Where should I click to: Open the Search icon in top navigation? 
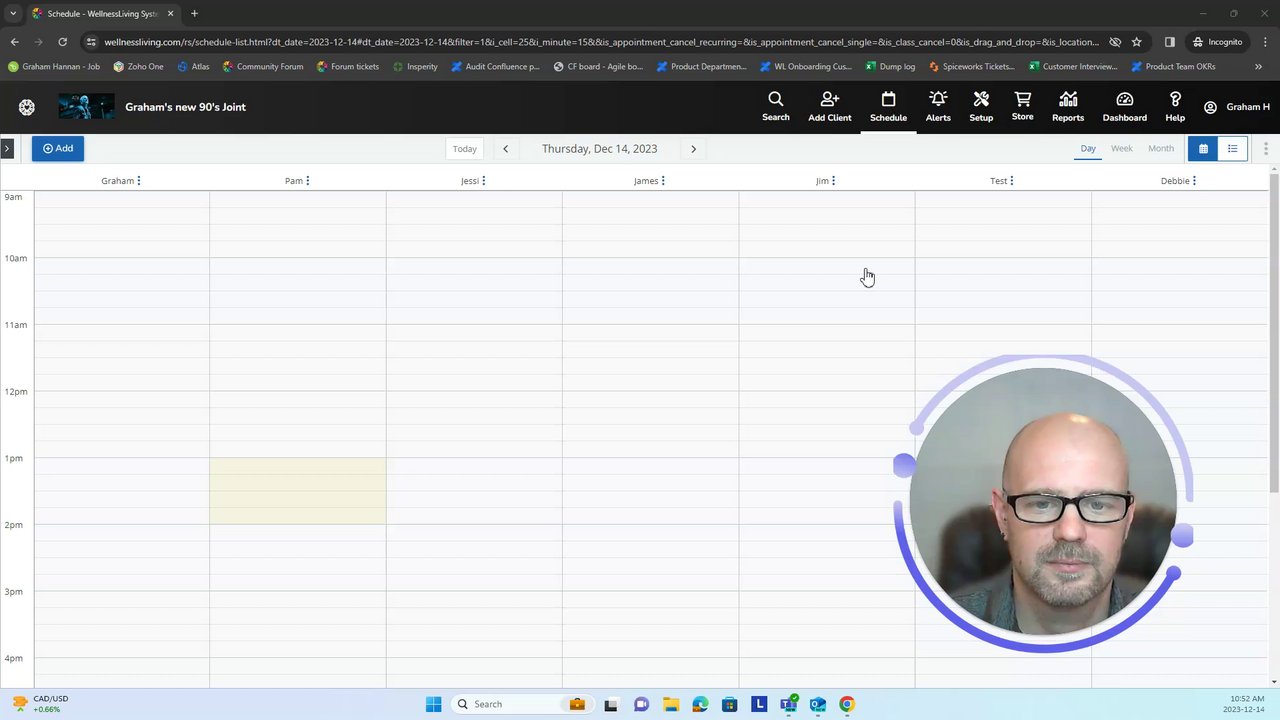point(776,106)
